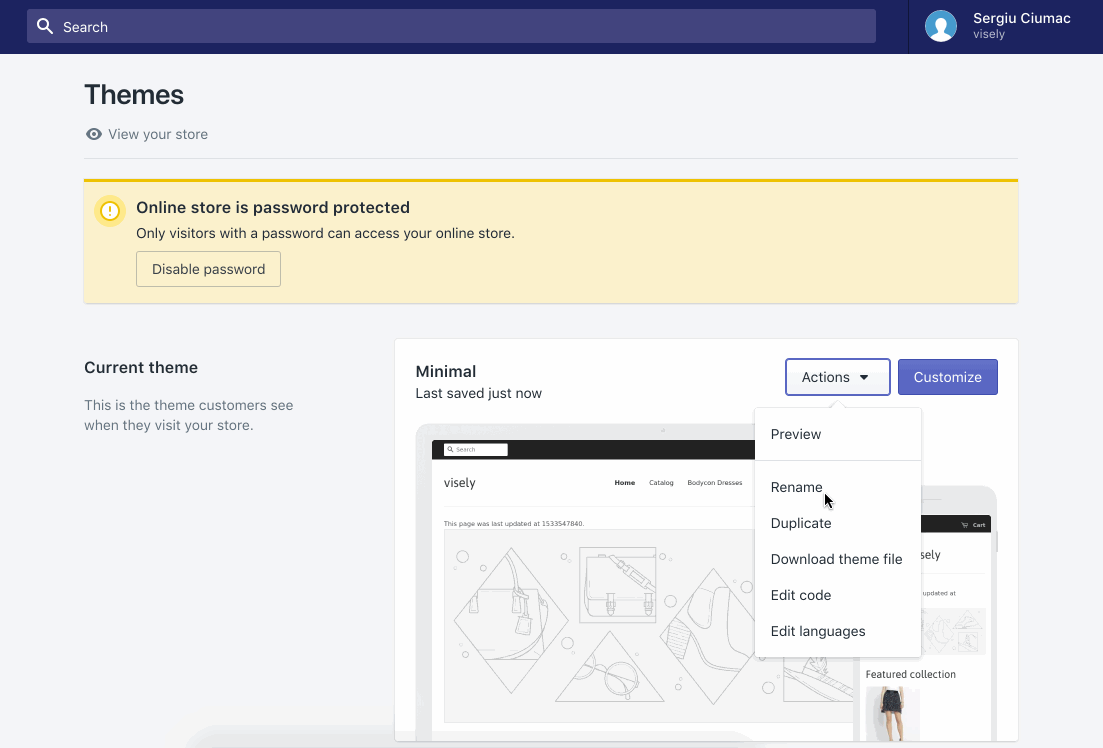Click the desktop theme preview illustration
The width and height of the screenshot is (1103, 748).
[590, 620]
